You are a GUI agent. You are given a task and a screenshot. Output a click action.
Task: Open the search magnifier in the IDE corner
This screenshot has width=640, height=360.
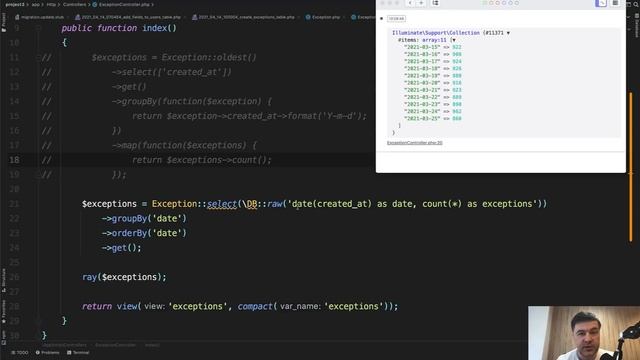coord(636,4)
